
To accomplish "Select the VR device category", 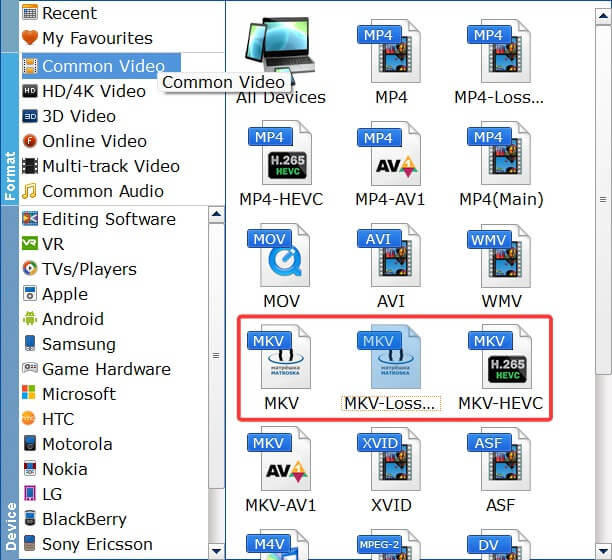I will (x=43, y=244).
